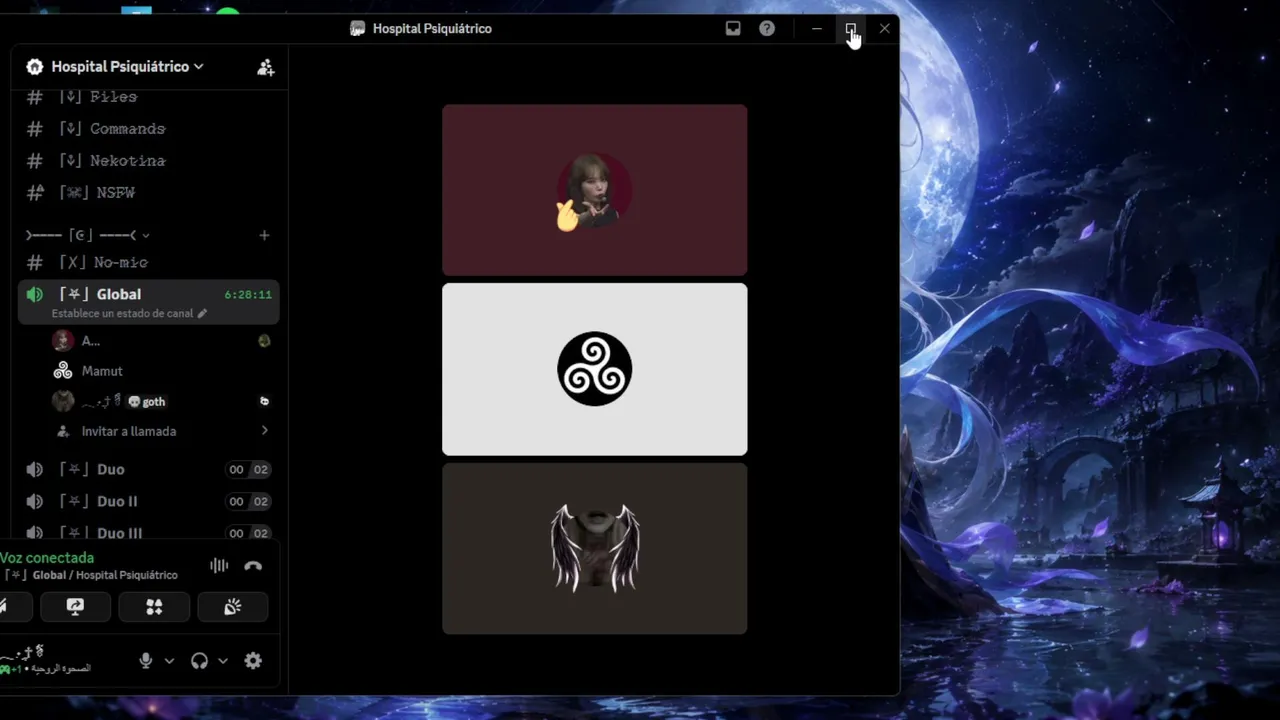Click the hash icon of Commands channel
The image size is (1280, 720).
click(x=35, y=129)
